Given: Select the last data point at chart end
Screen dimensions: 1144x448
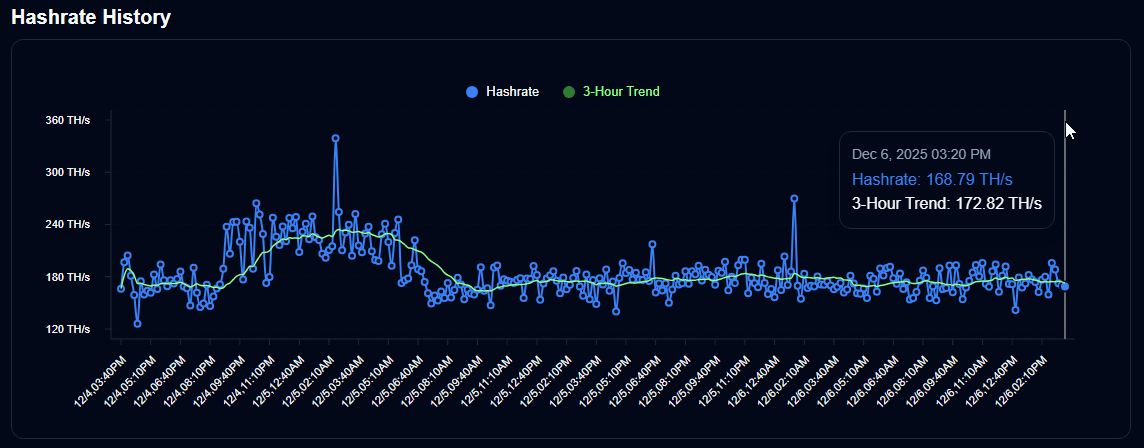Looking at the screenshot, I should pos(1065,286).
